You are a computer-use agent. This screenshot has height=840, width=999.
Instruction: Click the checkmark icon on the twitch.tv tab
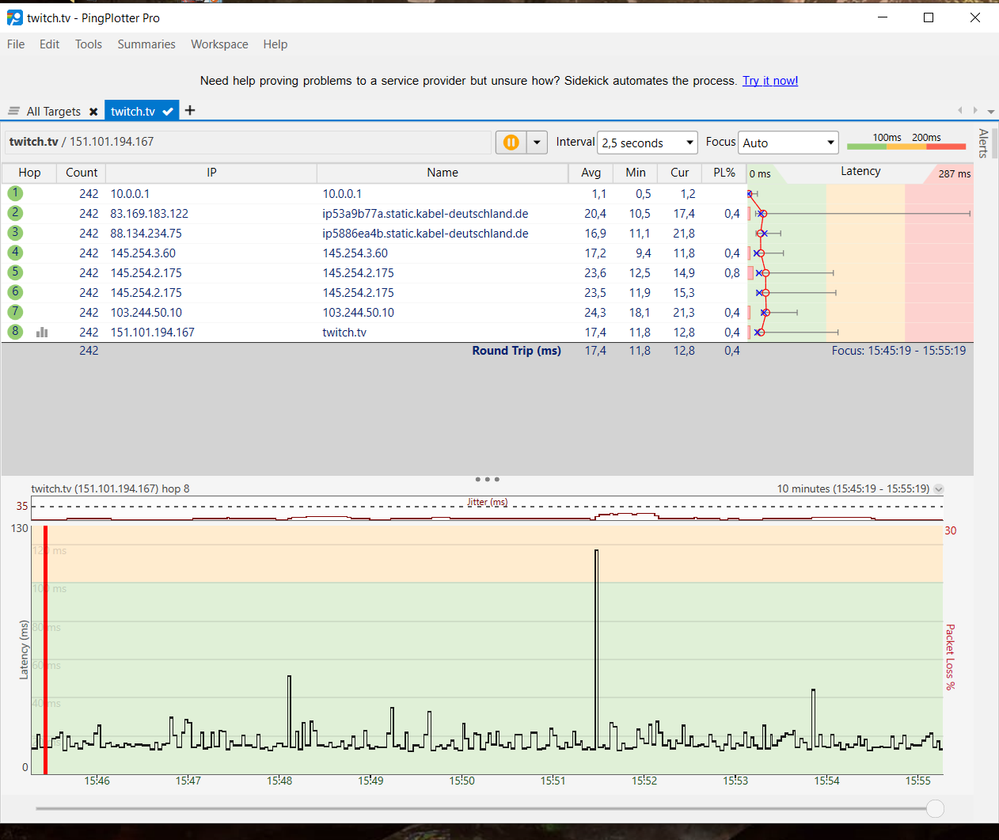point(168,112)
